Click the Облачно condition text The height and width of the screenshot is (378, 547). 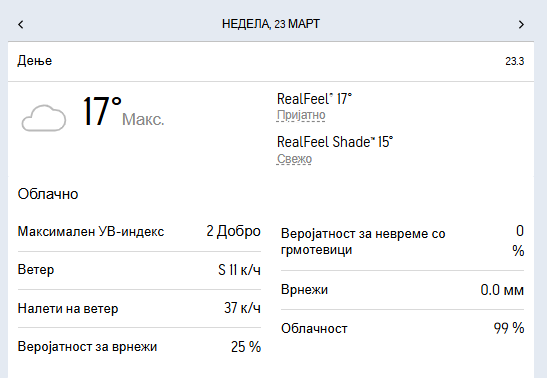point(48,194)
